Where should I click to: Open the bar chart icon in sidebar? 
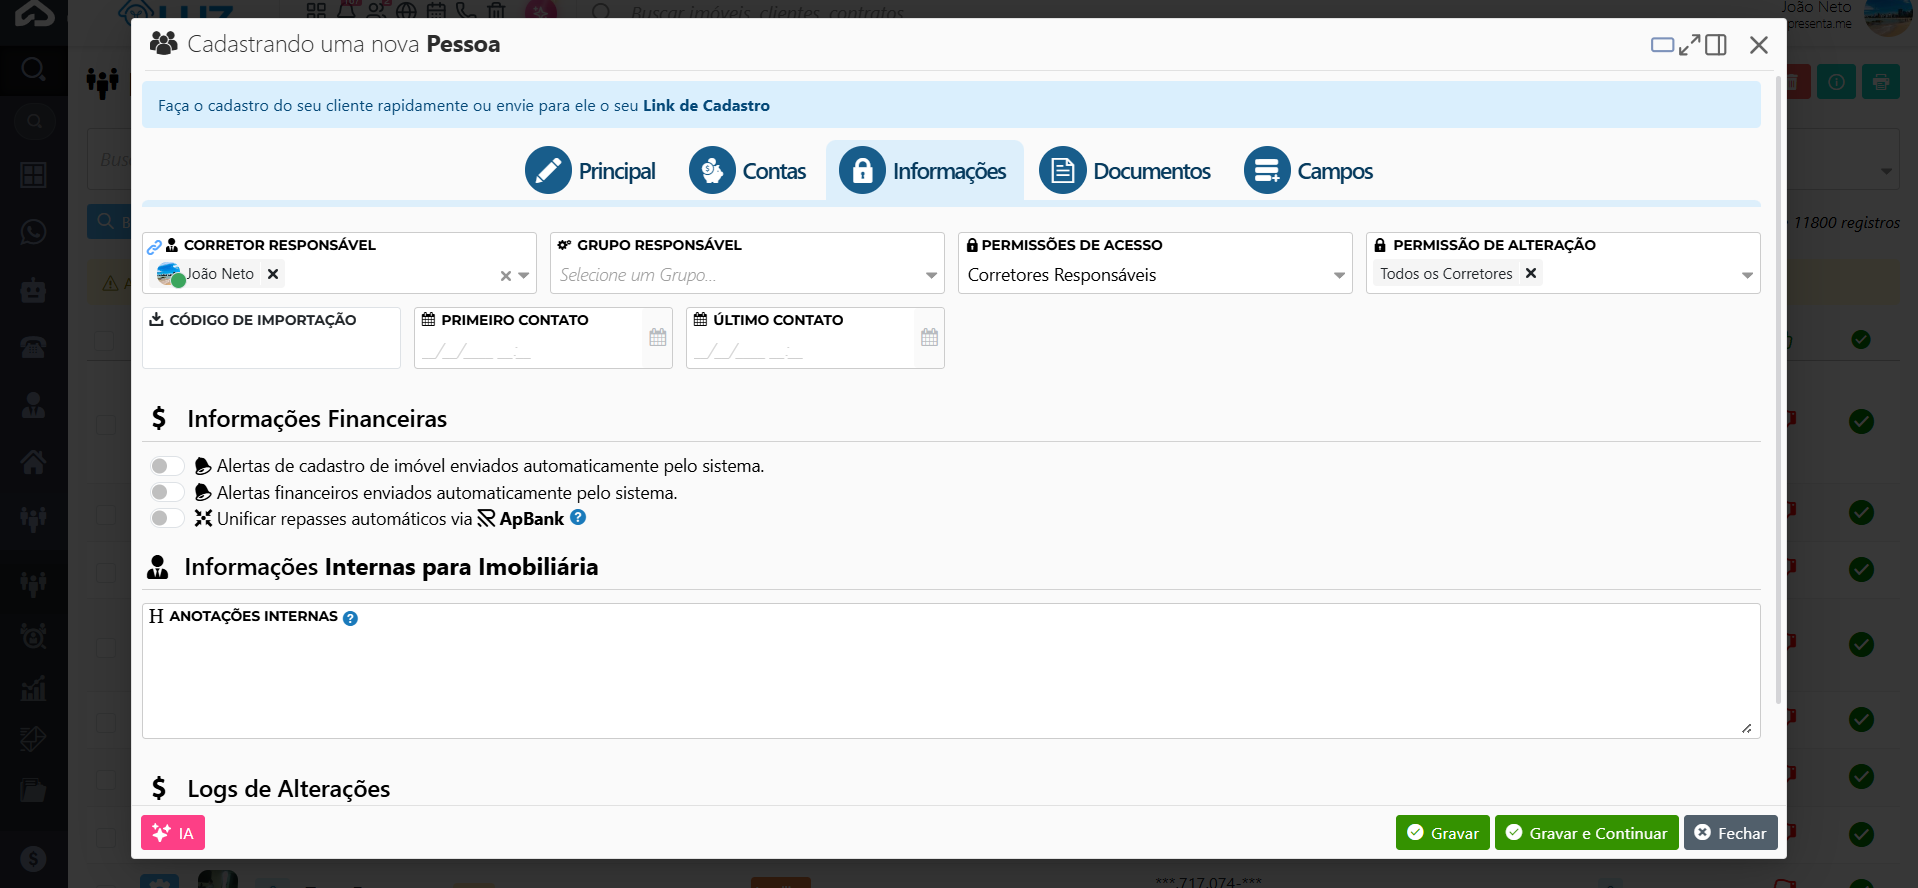pos(33,688)
